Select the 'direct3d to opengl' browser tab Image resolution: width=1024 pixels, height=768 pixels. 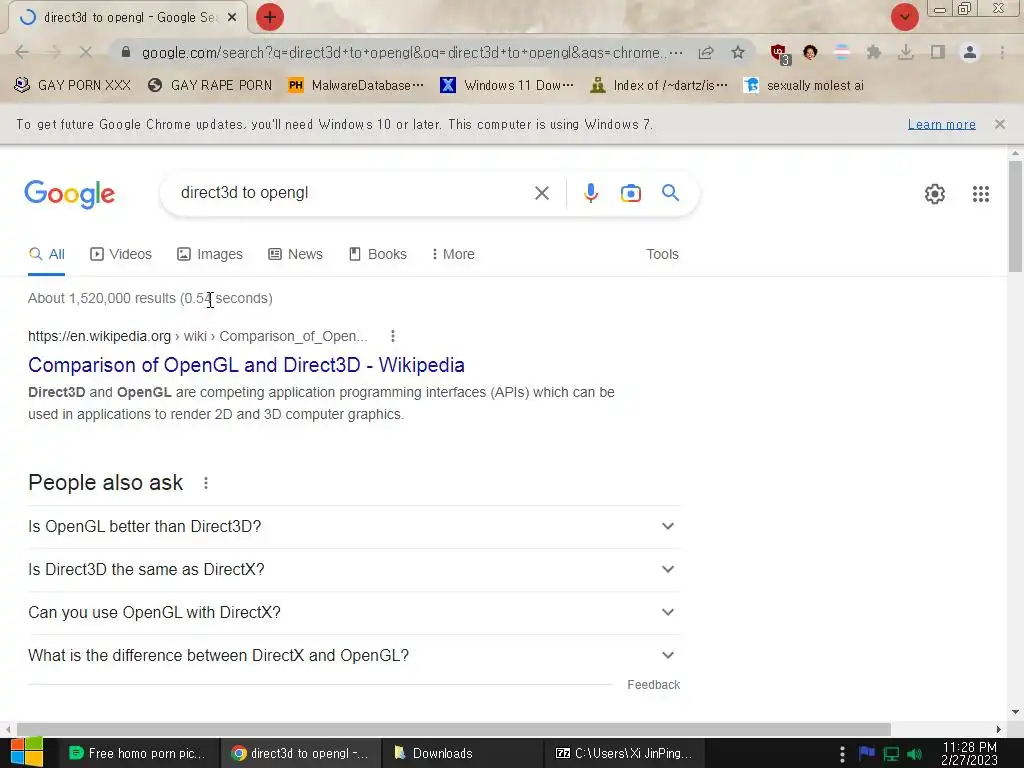pos(127,18)
